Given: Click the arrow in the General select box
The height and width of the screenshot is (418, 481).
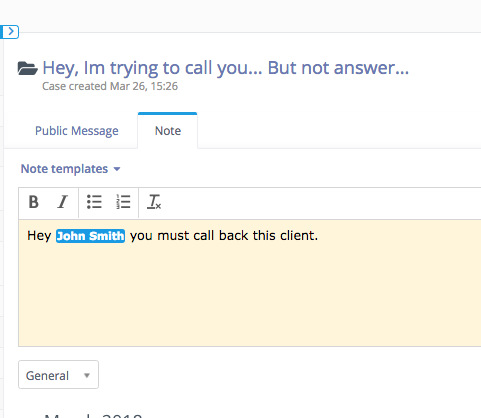Looking at the screenshot, I should [x=87, y=376].
